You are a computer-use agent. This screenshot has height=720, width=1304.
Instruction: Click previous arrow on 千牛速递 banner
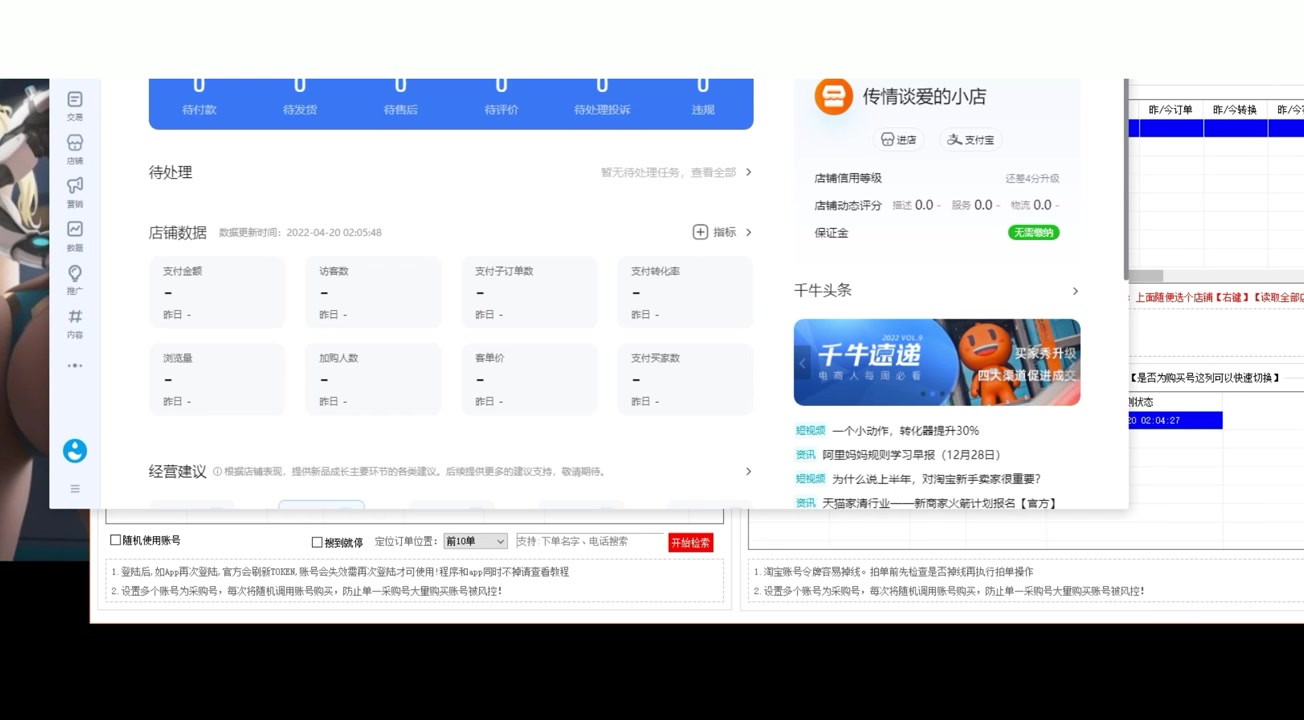pyautogui.click(x=803, y=363)
